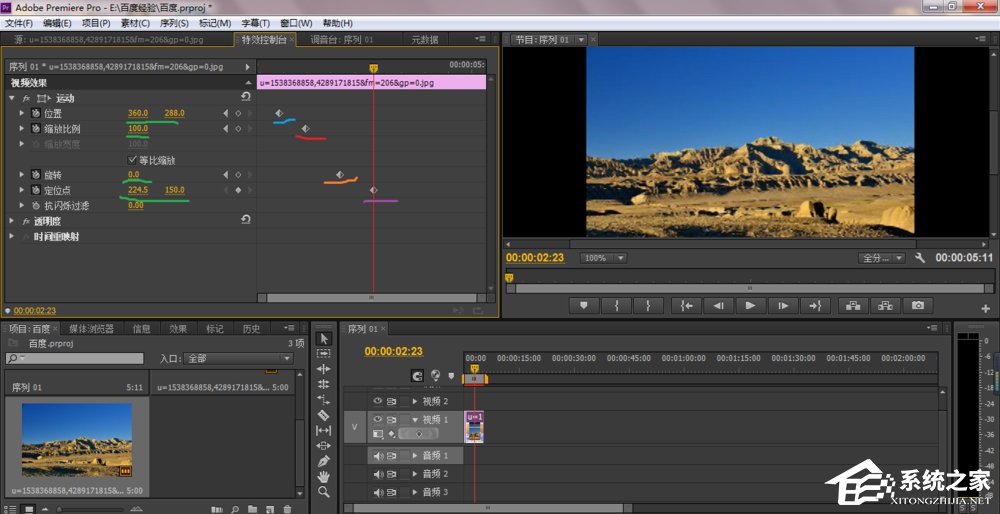1000x514 pixels.
Task: Hide the 视频 2 track with eye icon
Action: coord(378,401)
